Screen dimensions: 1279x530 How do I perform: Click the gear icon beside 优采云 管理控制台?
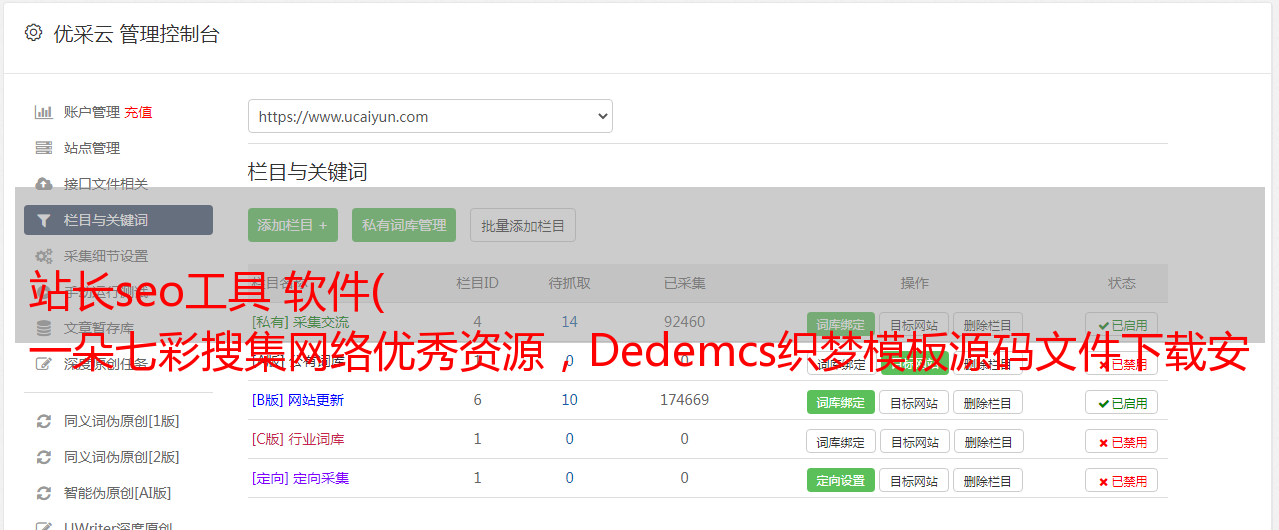[x=34, y=33]
